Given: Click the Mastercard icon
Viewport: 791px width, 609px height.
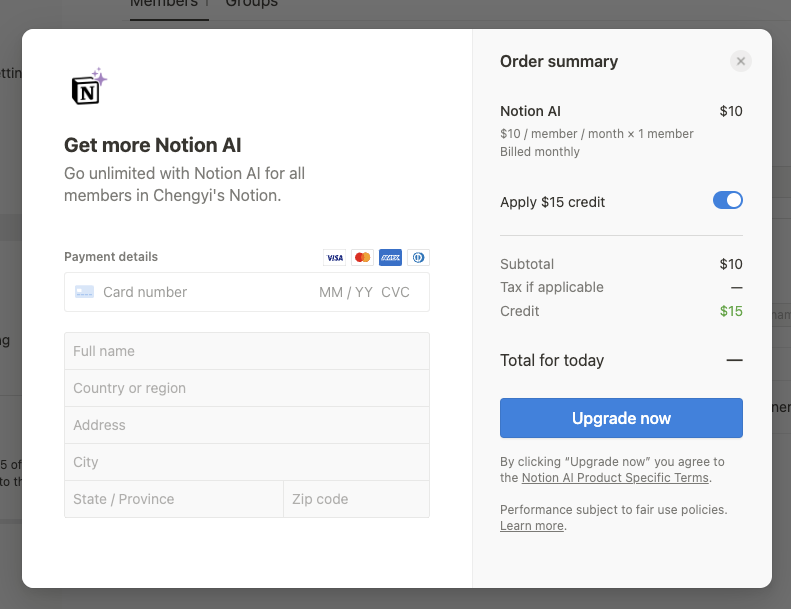Looking at the screenshot, I should coord(363,257).
